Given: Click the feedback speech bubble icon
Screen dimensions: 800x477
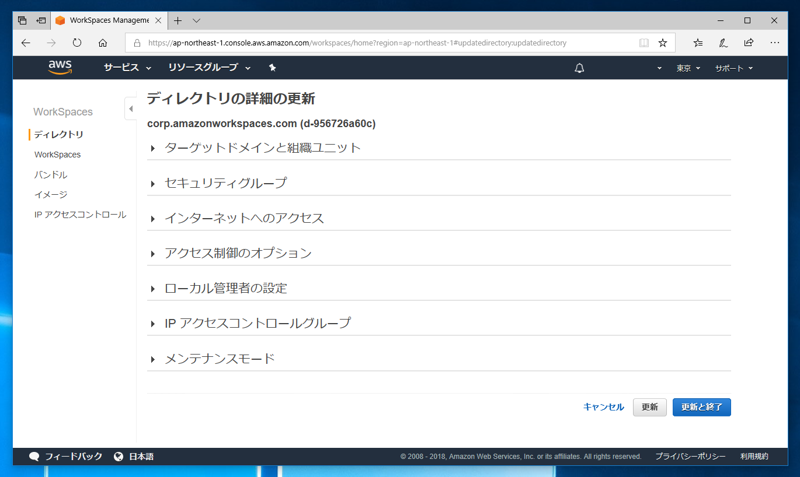Looking at the screenshot, I should pos(34,457).
